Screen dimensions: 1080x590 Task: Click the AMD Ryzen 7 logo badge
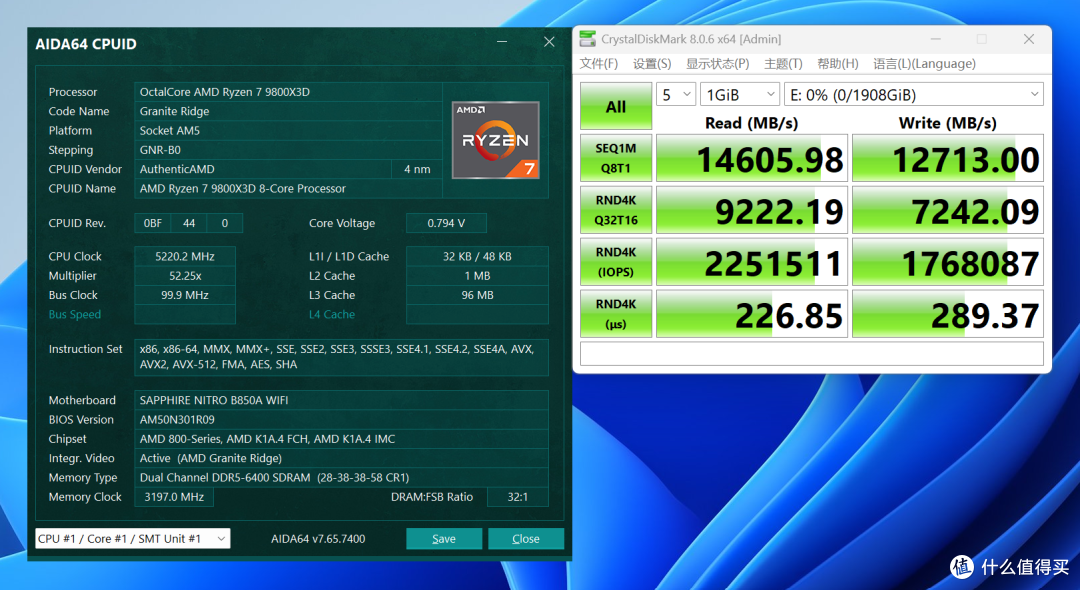click(x=495, y=140)
